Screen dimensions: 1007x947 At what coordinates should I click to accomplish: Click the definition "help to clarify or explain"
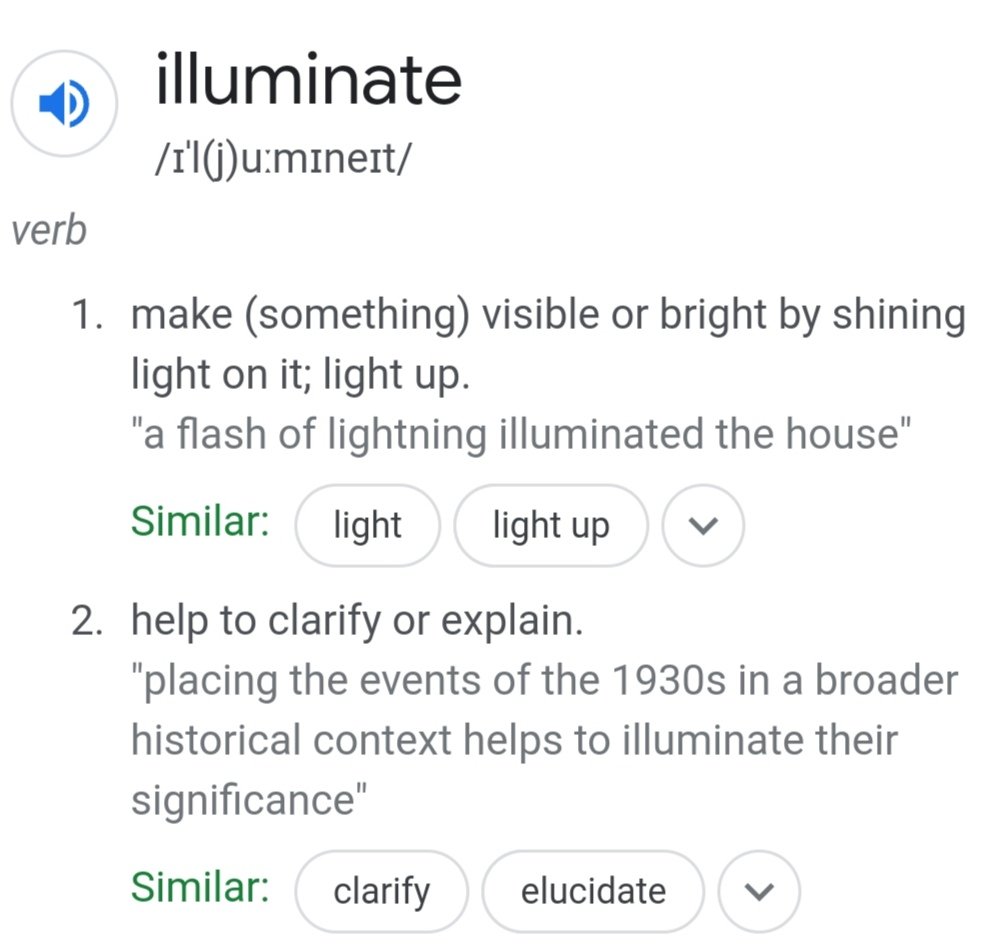tap(357, 622)
